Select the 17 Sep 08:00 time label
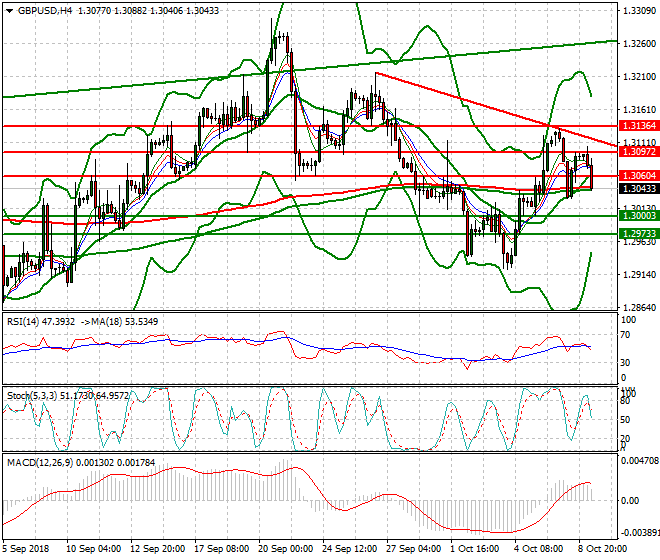Viewport: 660px width, 560px height. (222, 549)
